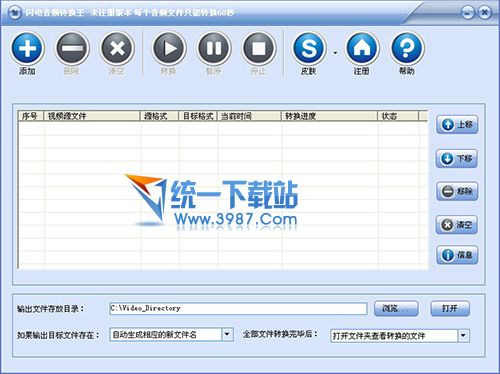Viewport: 500px width, 374px height.
Task: Click the 转换进度 column header
Action: click(329, 116)
